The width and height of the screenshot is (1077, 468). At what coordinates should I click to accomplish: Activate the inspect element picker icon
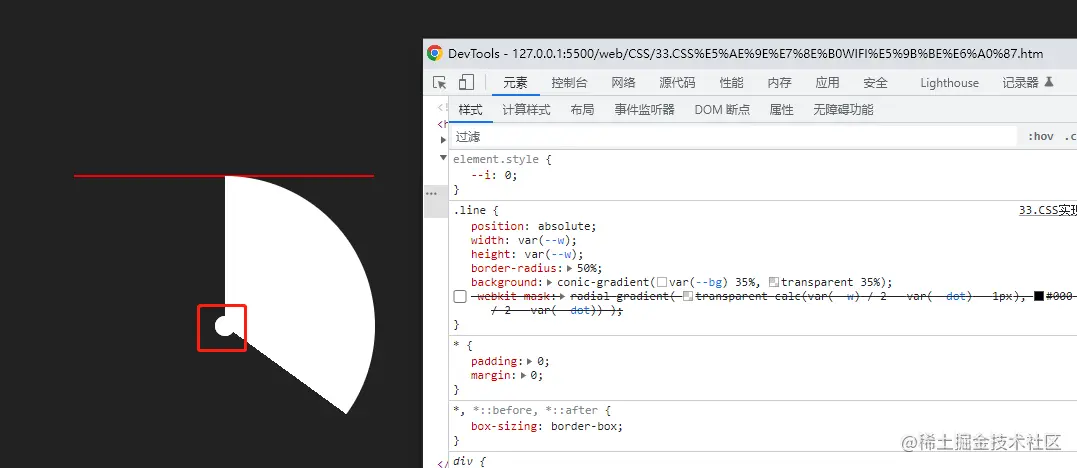point(440,82)
